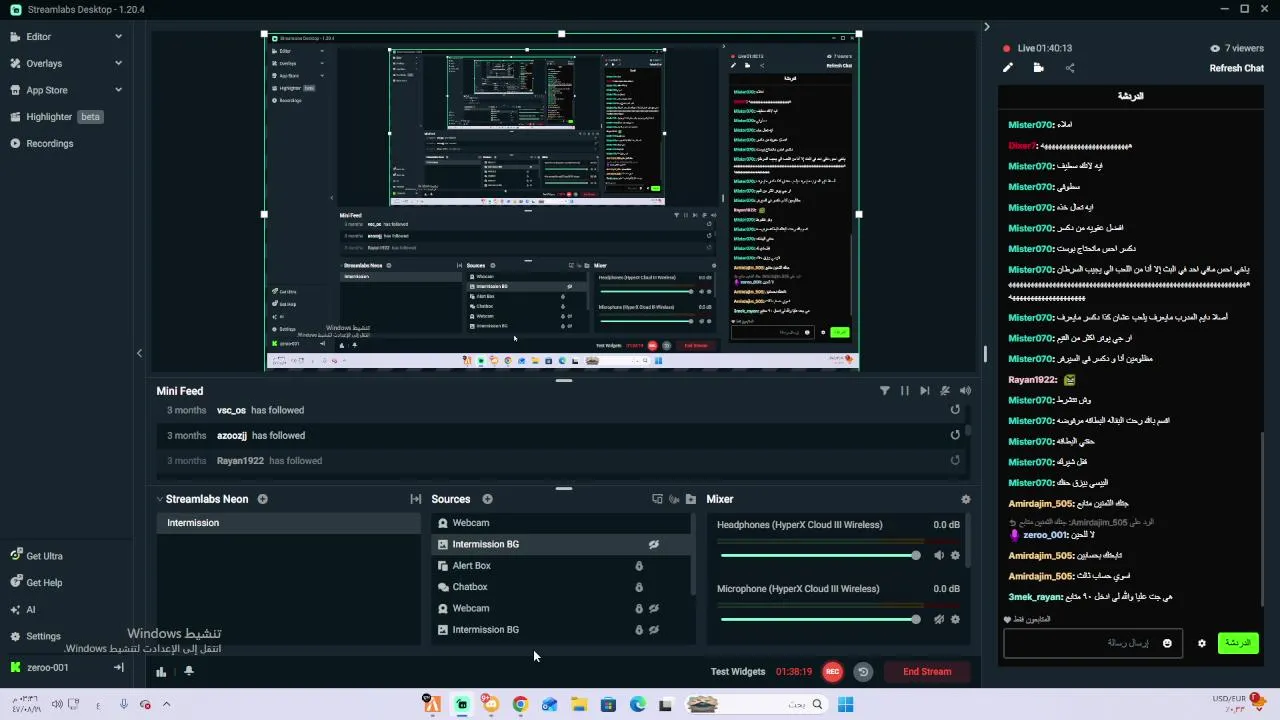Open Chrome from the Windows taskbar
Screen dimensions: 1280x720
pos(520,704)
